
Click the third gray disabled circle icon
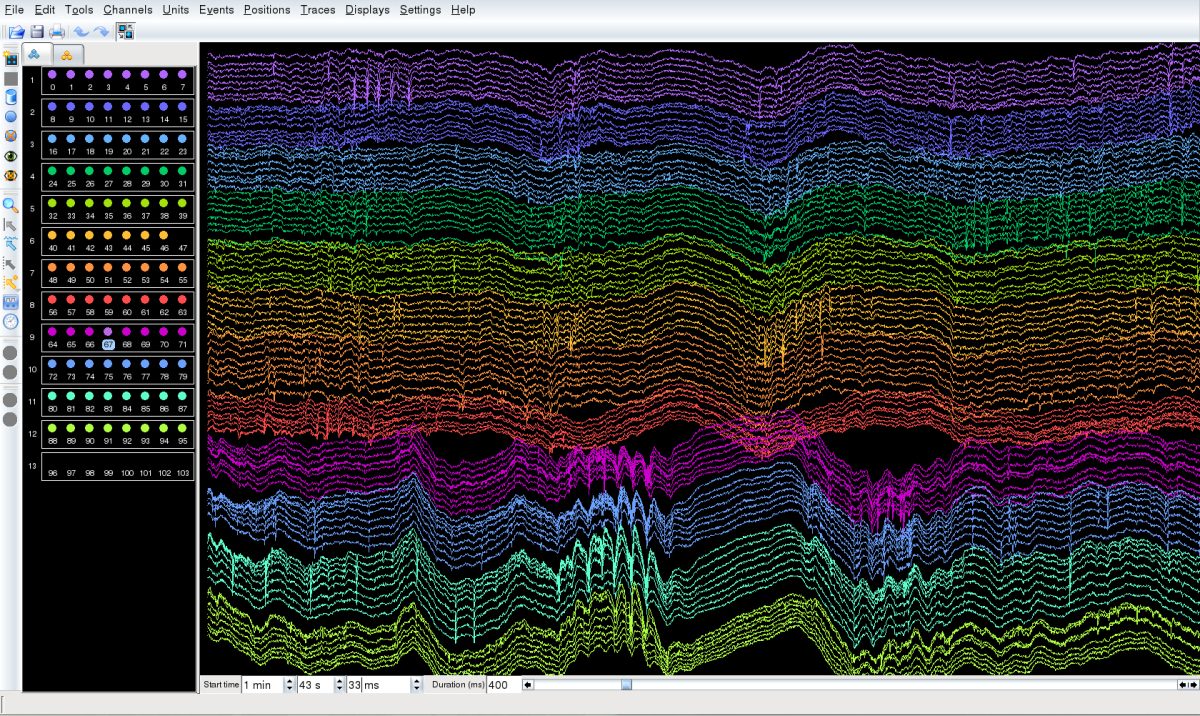(10, 399)
